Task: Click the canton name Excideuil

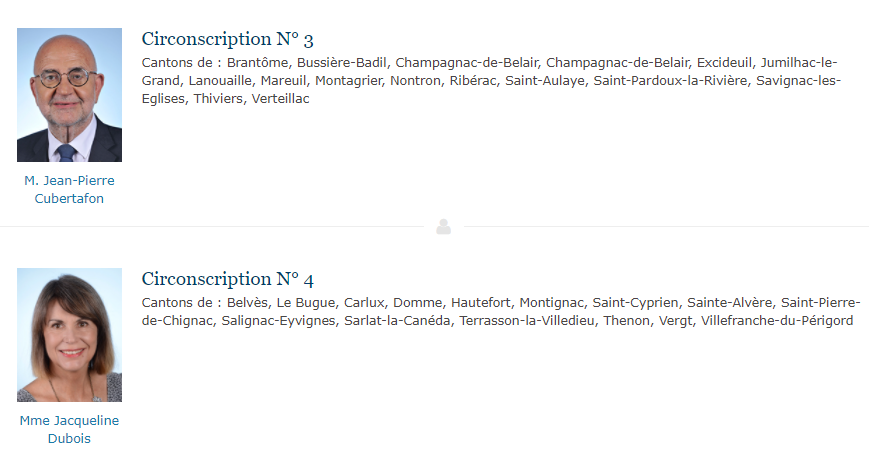Action: tap(724, 63)
